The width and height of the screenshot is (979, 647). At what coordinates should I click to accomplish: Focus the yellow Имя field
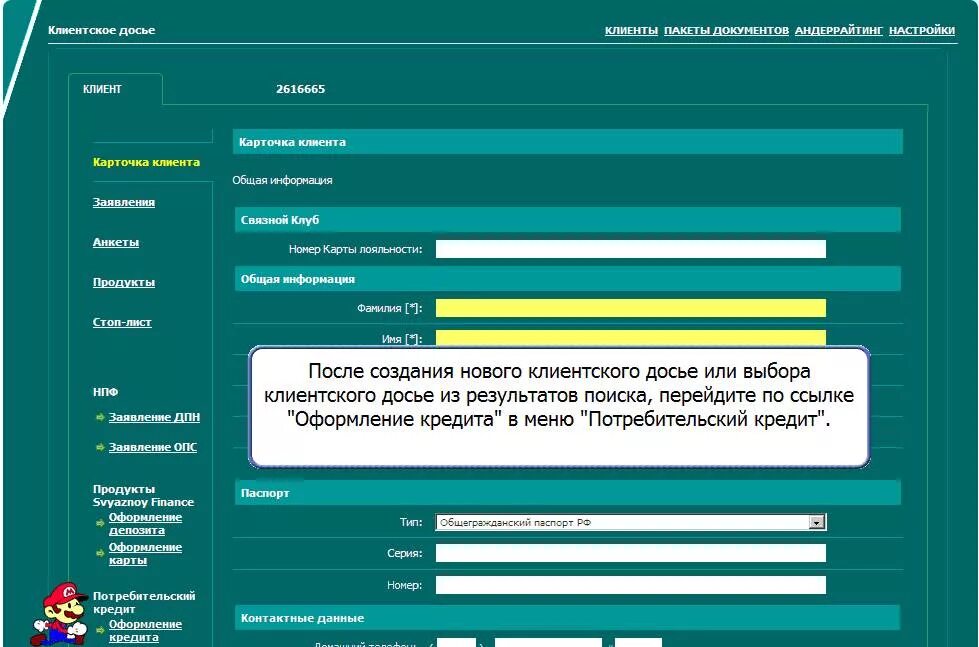click(x=631, y=338)
